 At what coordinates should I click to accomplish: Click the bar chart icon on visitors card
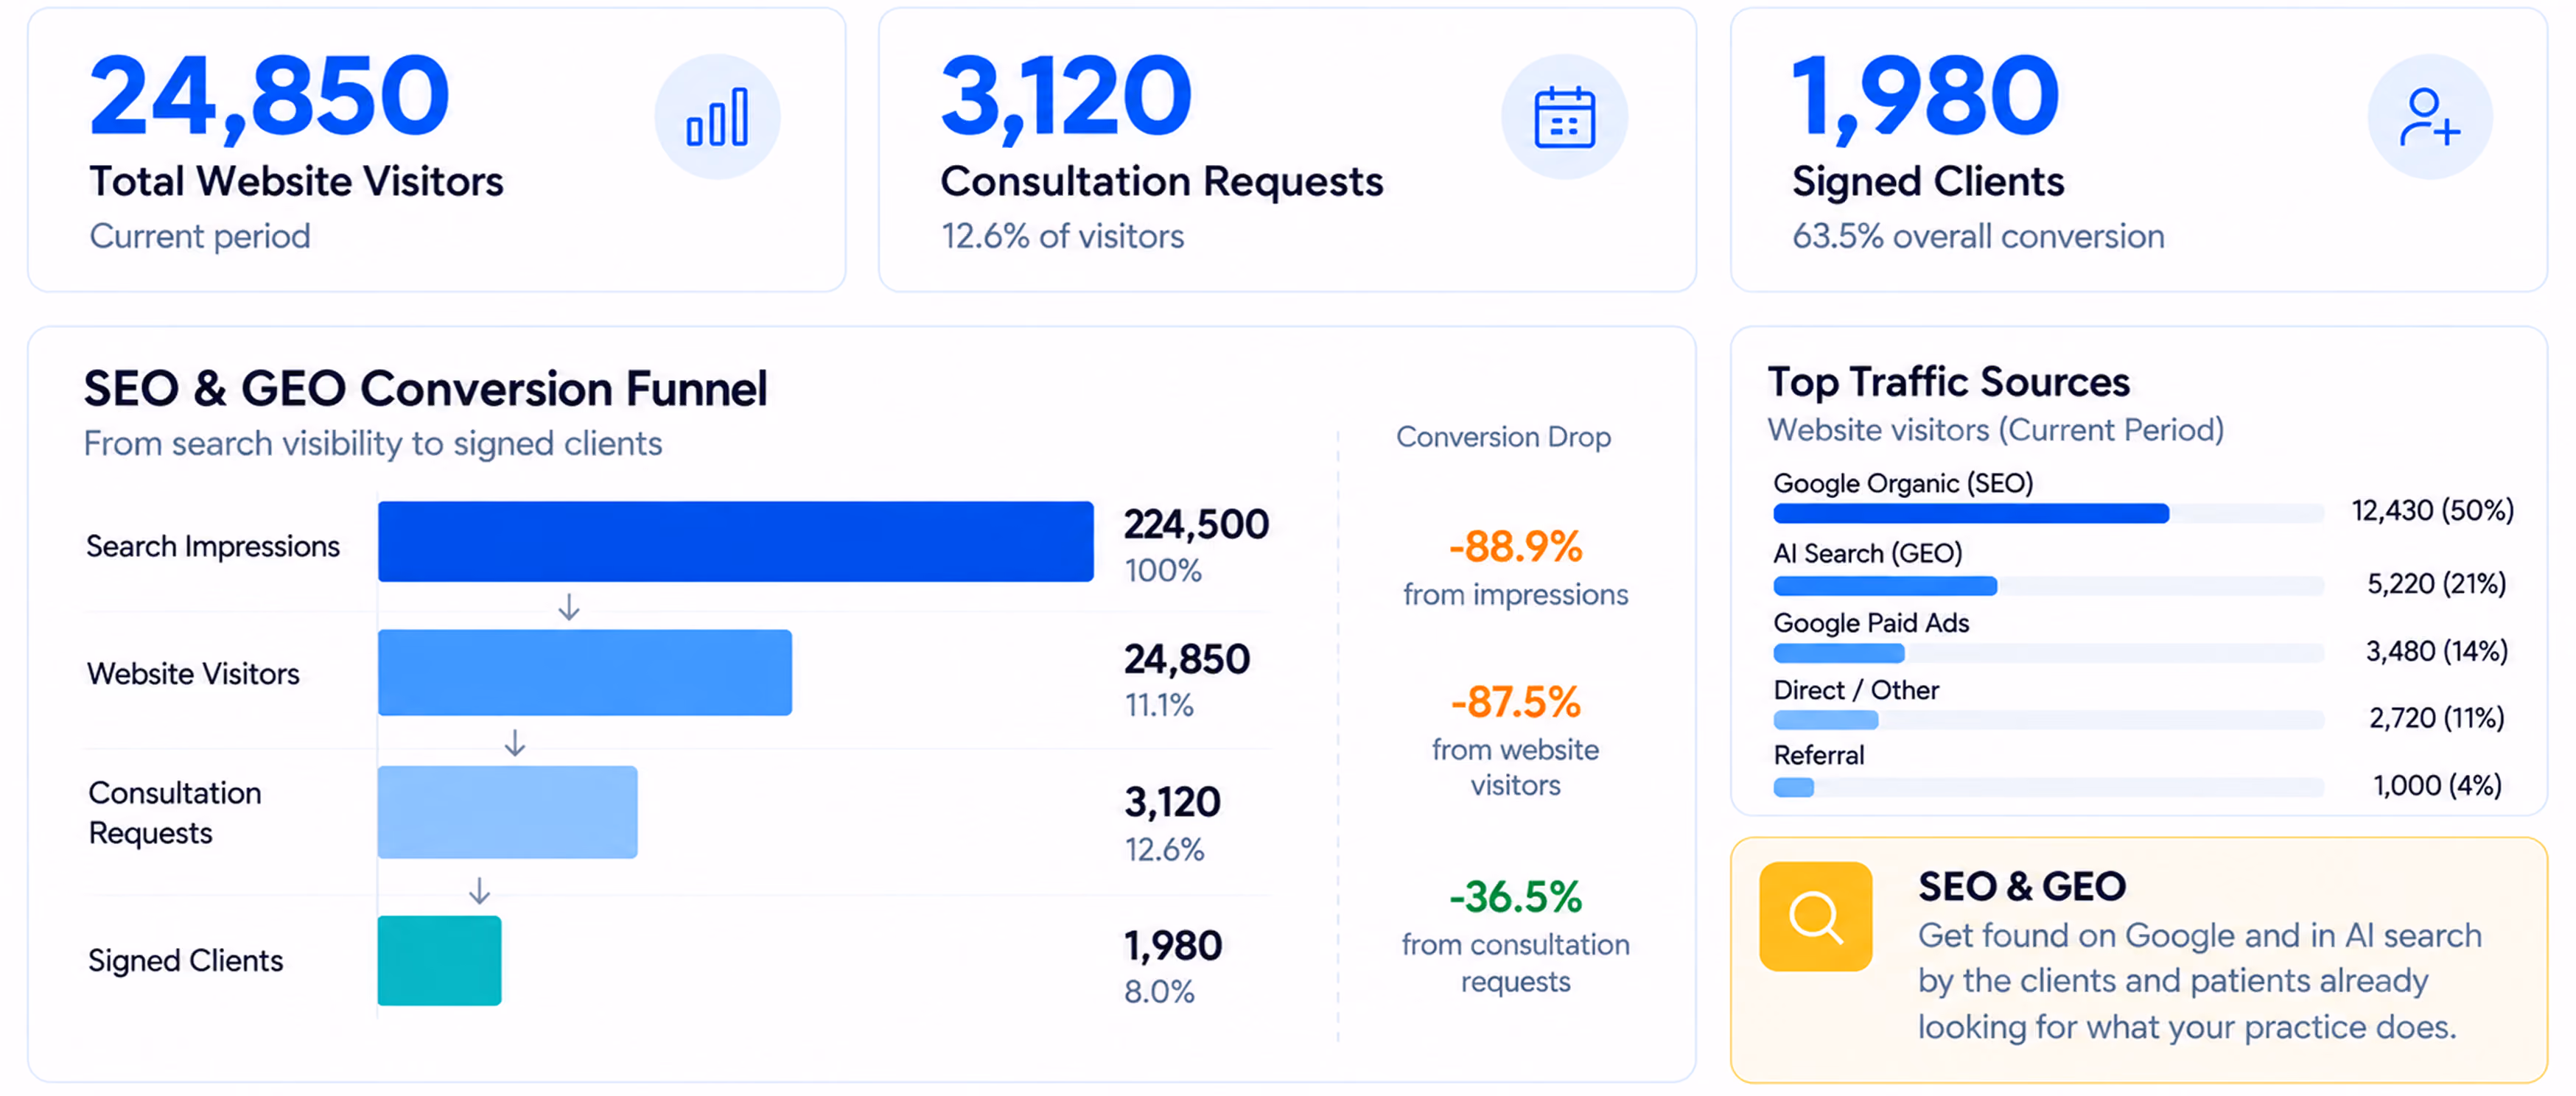(717, 117)
